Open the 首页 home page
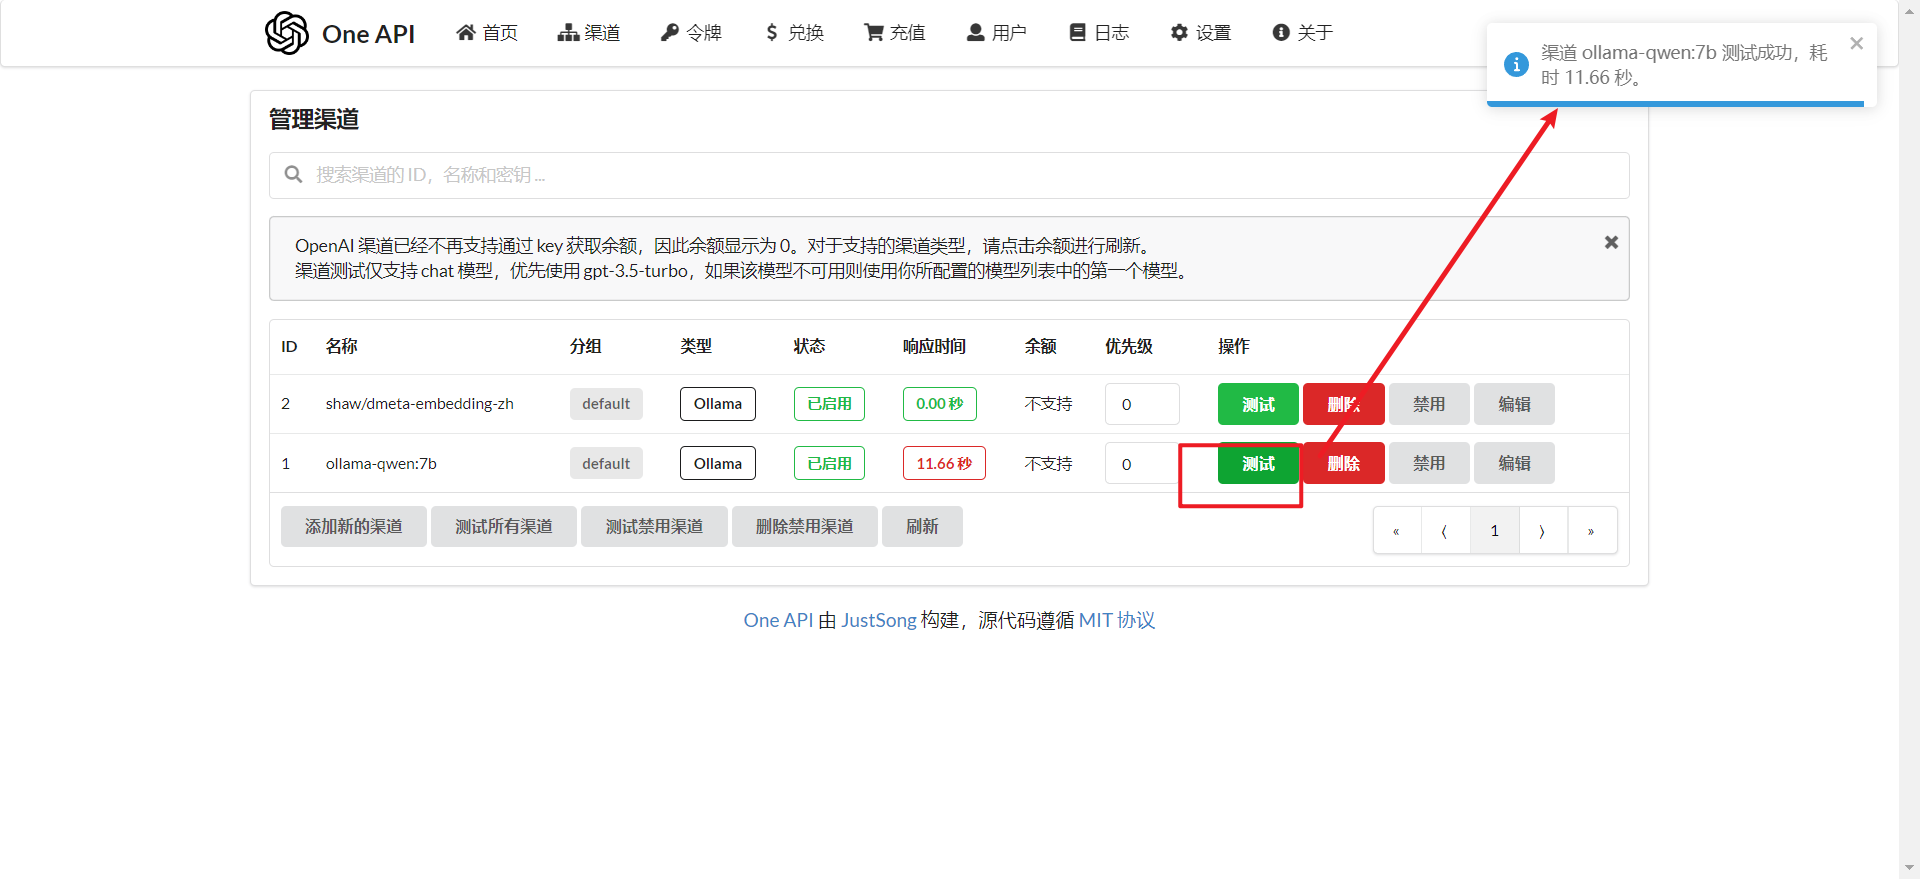 (x=487, y=33)
